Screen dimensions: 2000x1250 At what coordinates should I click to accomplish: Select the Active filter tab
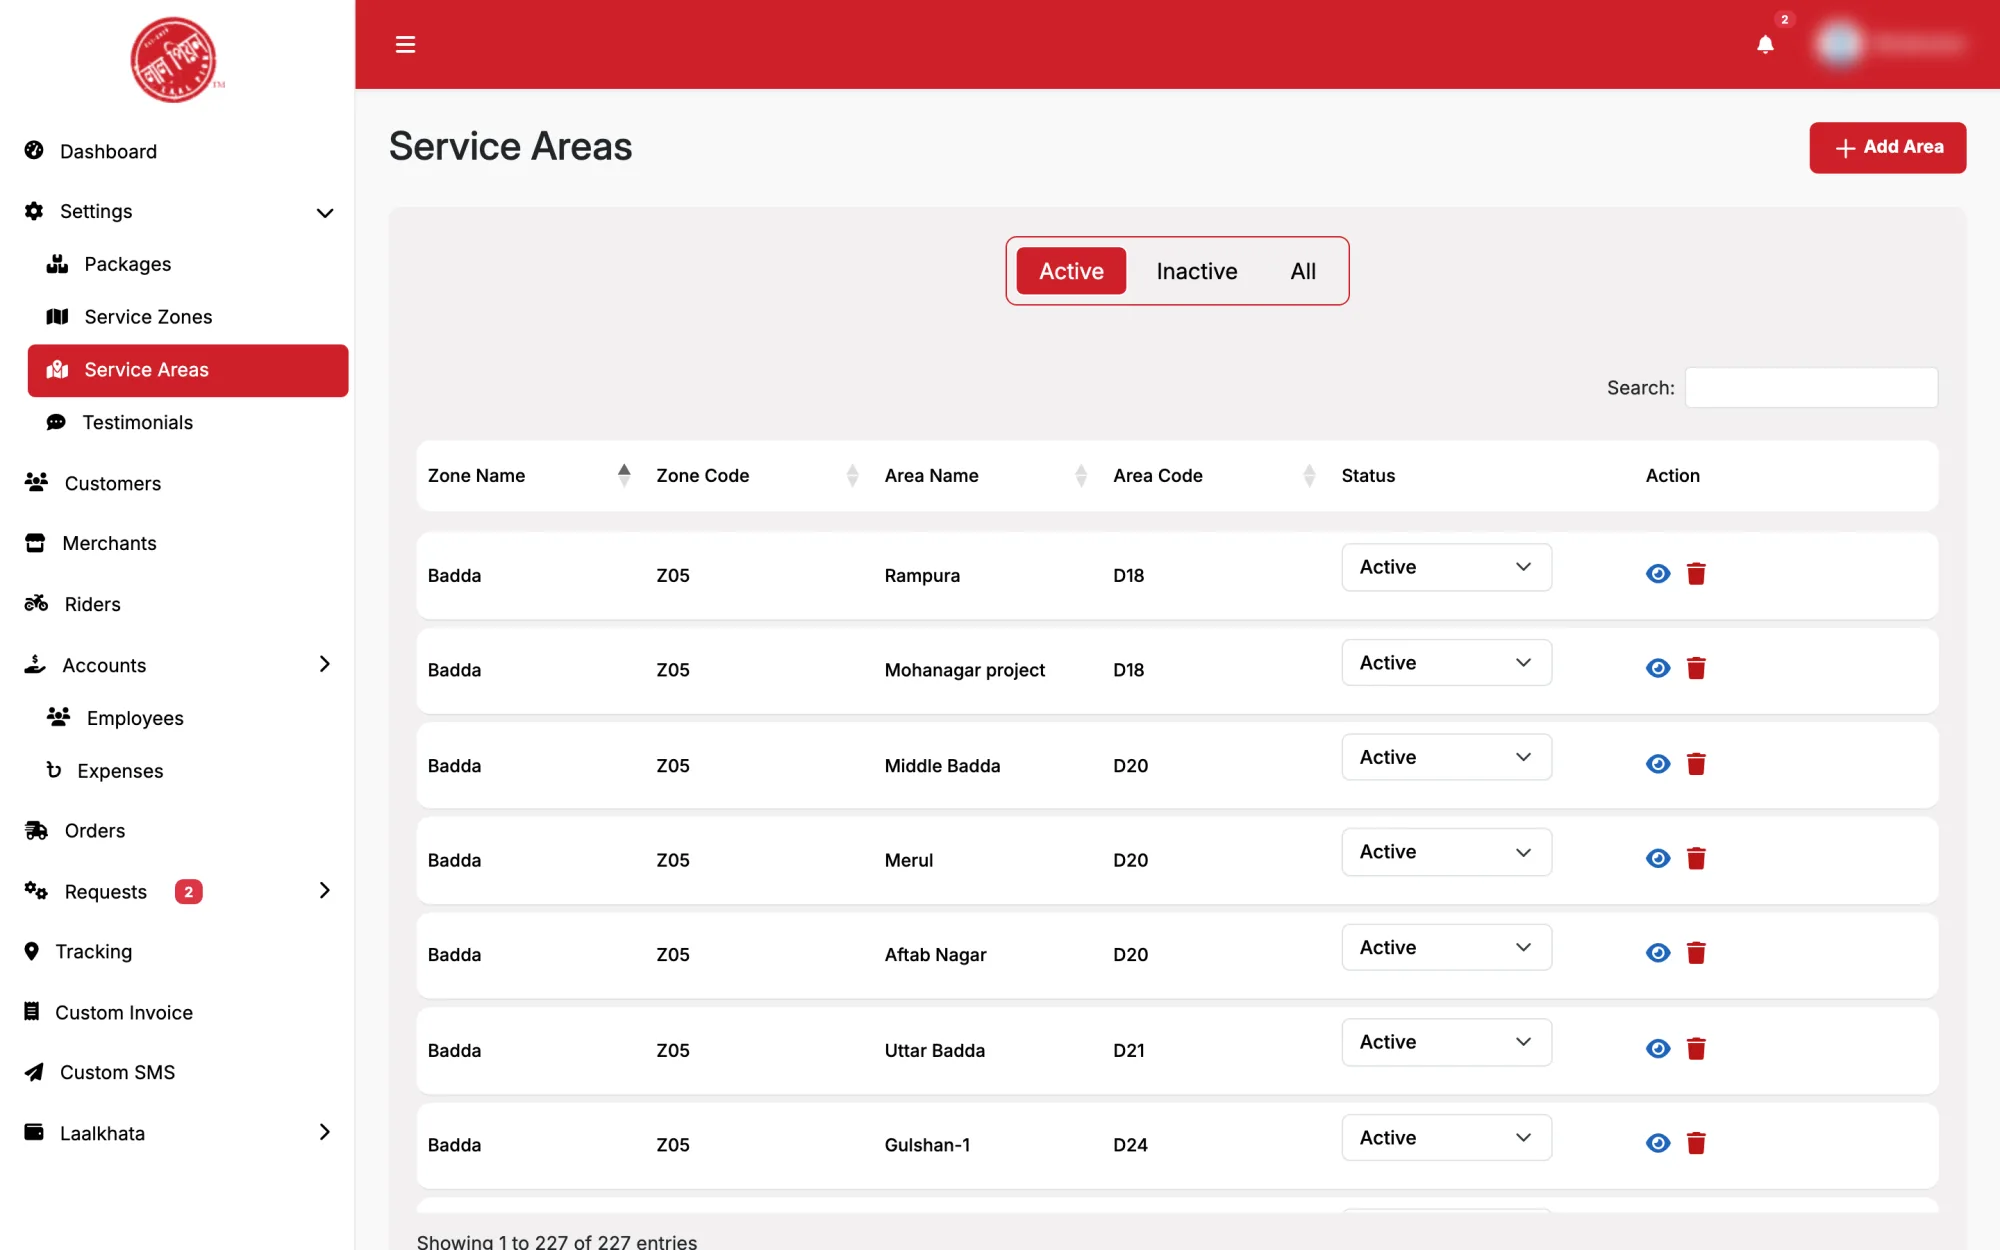1071,271
